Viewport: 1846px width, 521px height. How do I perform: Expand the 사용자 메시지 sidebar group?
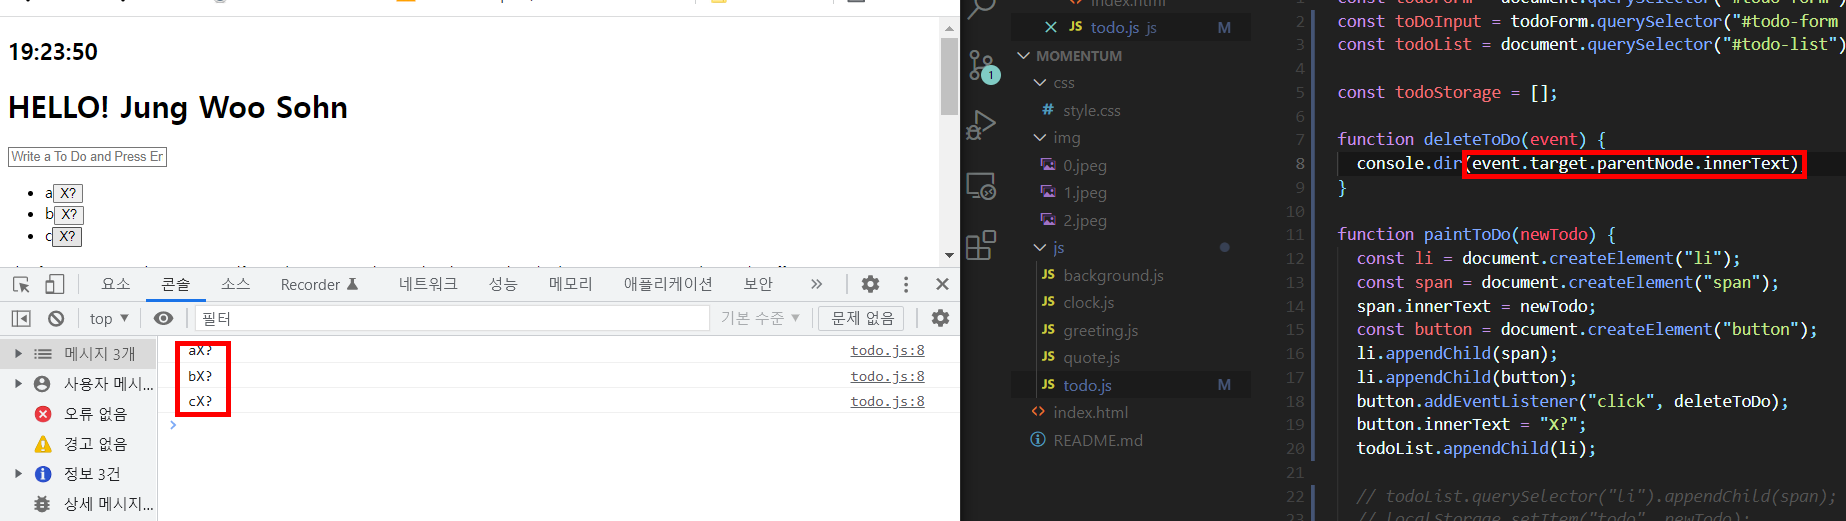point(18,384)
